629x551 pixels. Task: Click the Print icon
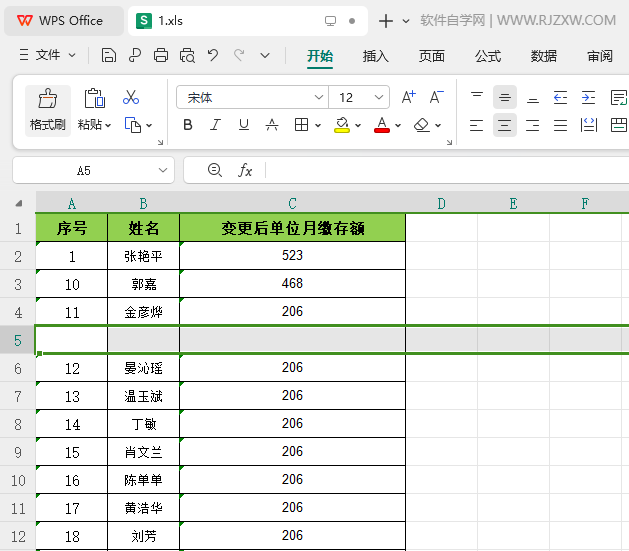161,55
